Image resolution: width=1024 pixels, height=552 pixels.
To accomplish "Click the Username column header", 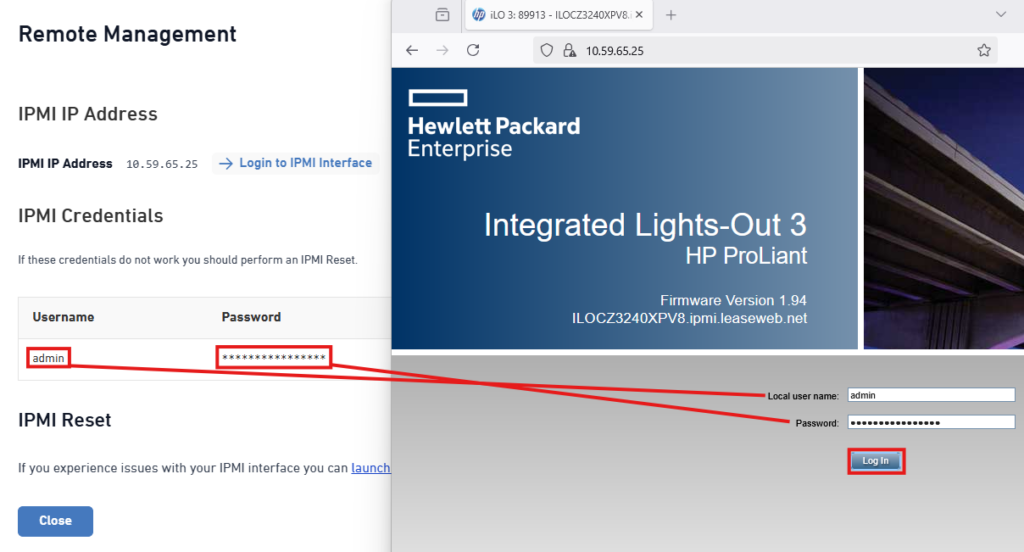I will pos(63,317).
